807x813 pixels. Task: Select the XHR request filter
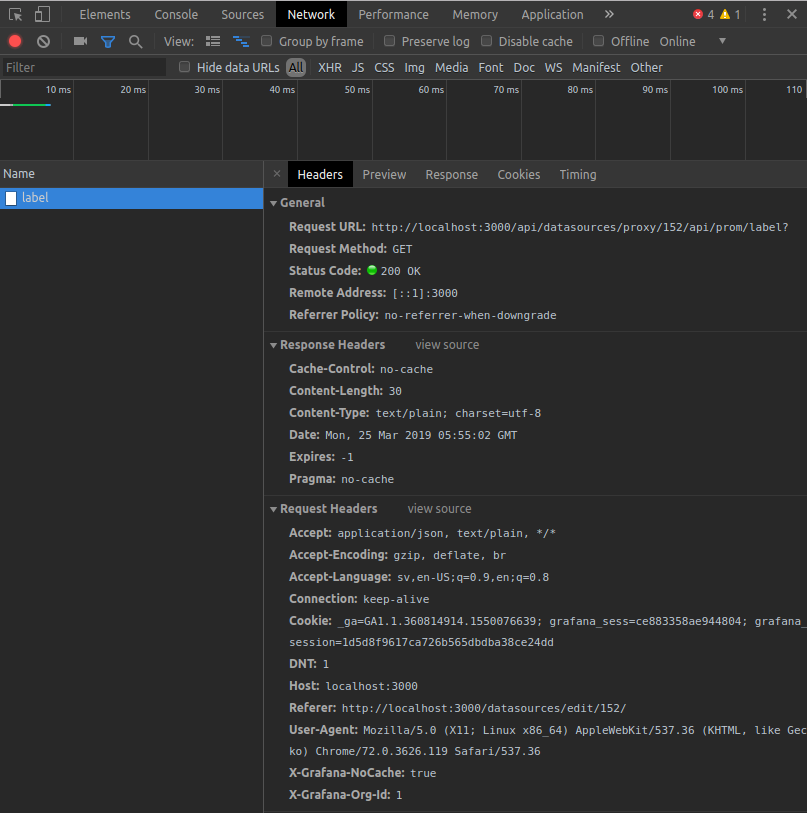pyautogui.click(x=330, y=67)
